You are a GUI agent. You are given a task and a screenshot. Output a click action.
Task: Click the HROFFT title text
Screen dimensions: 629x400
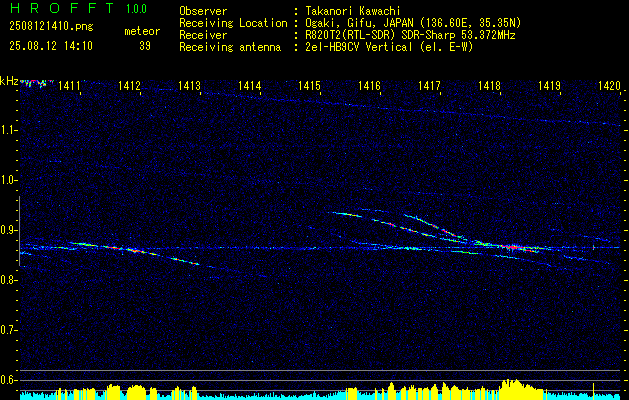(x=62, y=8)
